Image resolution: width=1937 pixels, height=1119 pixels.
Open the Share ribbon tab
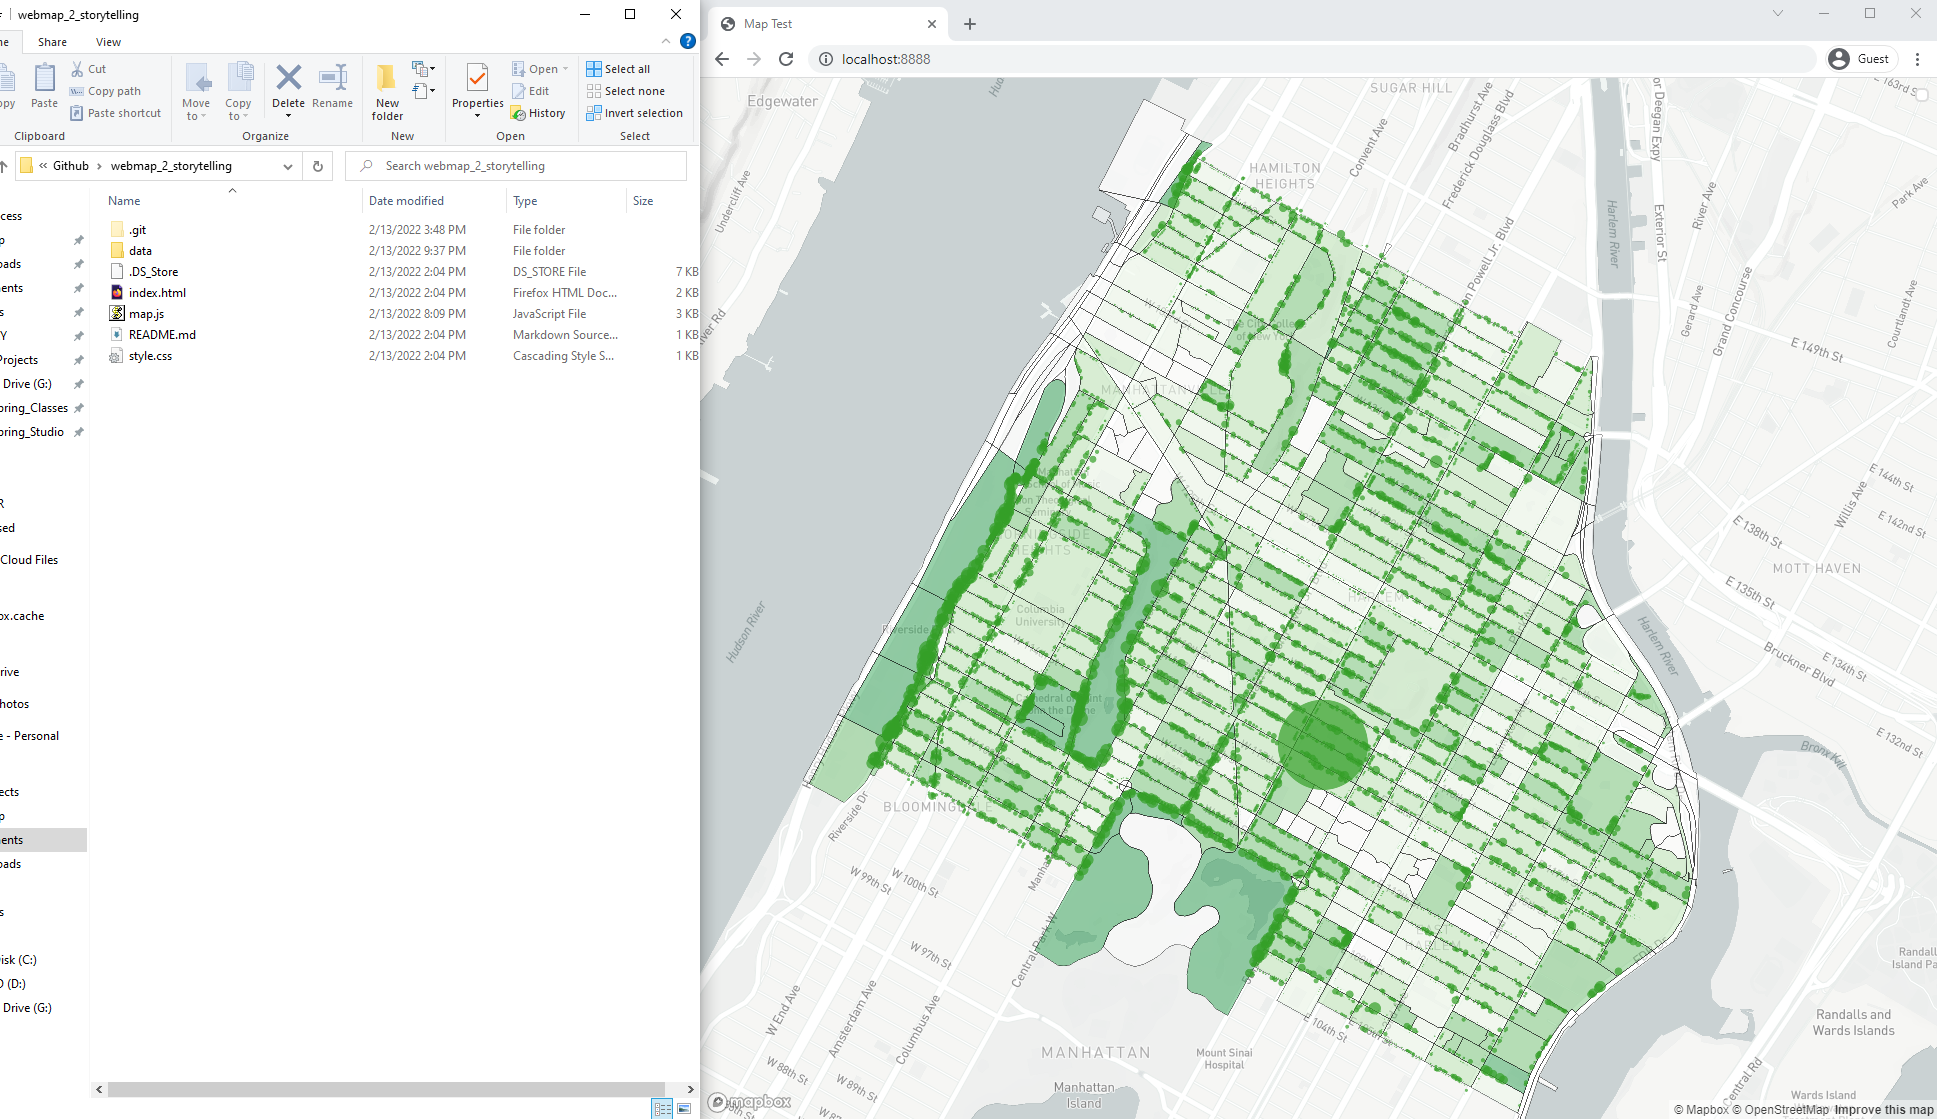(52, 42)
